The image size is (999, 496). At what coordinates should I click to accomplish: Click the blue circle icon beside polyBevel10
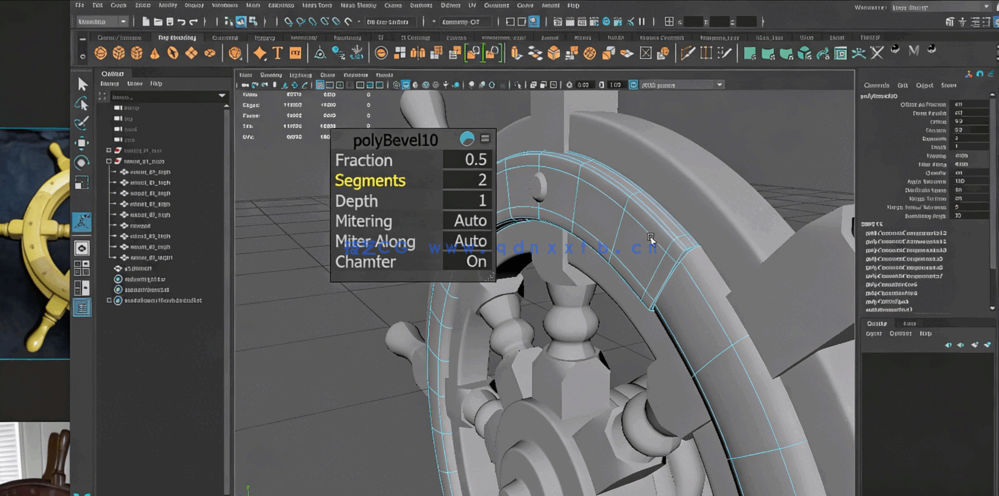click(x=467, y=139)
